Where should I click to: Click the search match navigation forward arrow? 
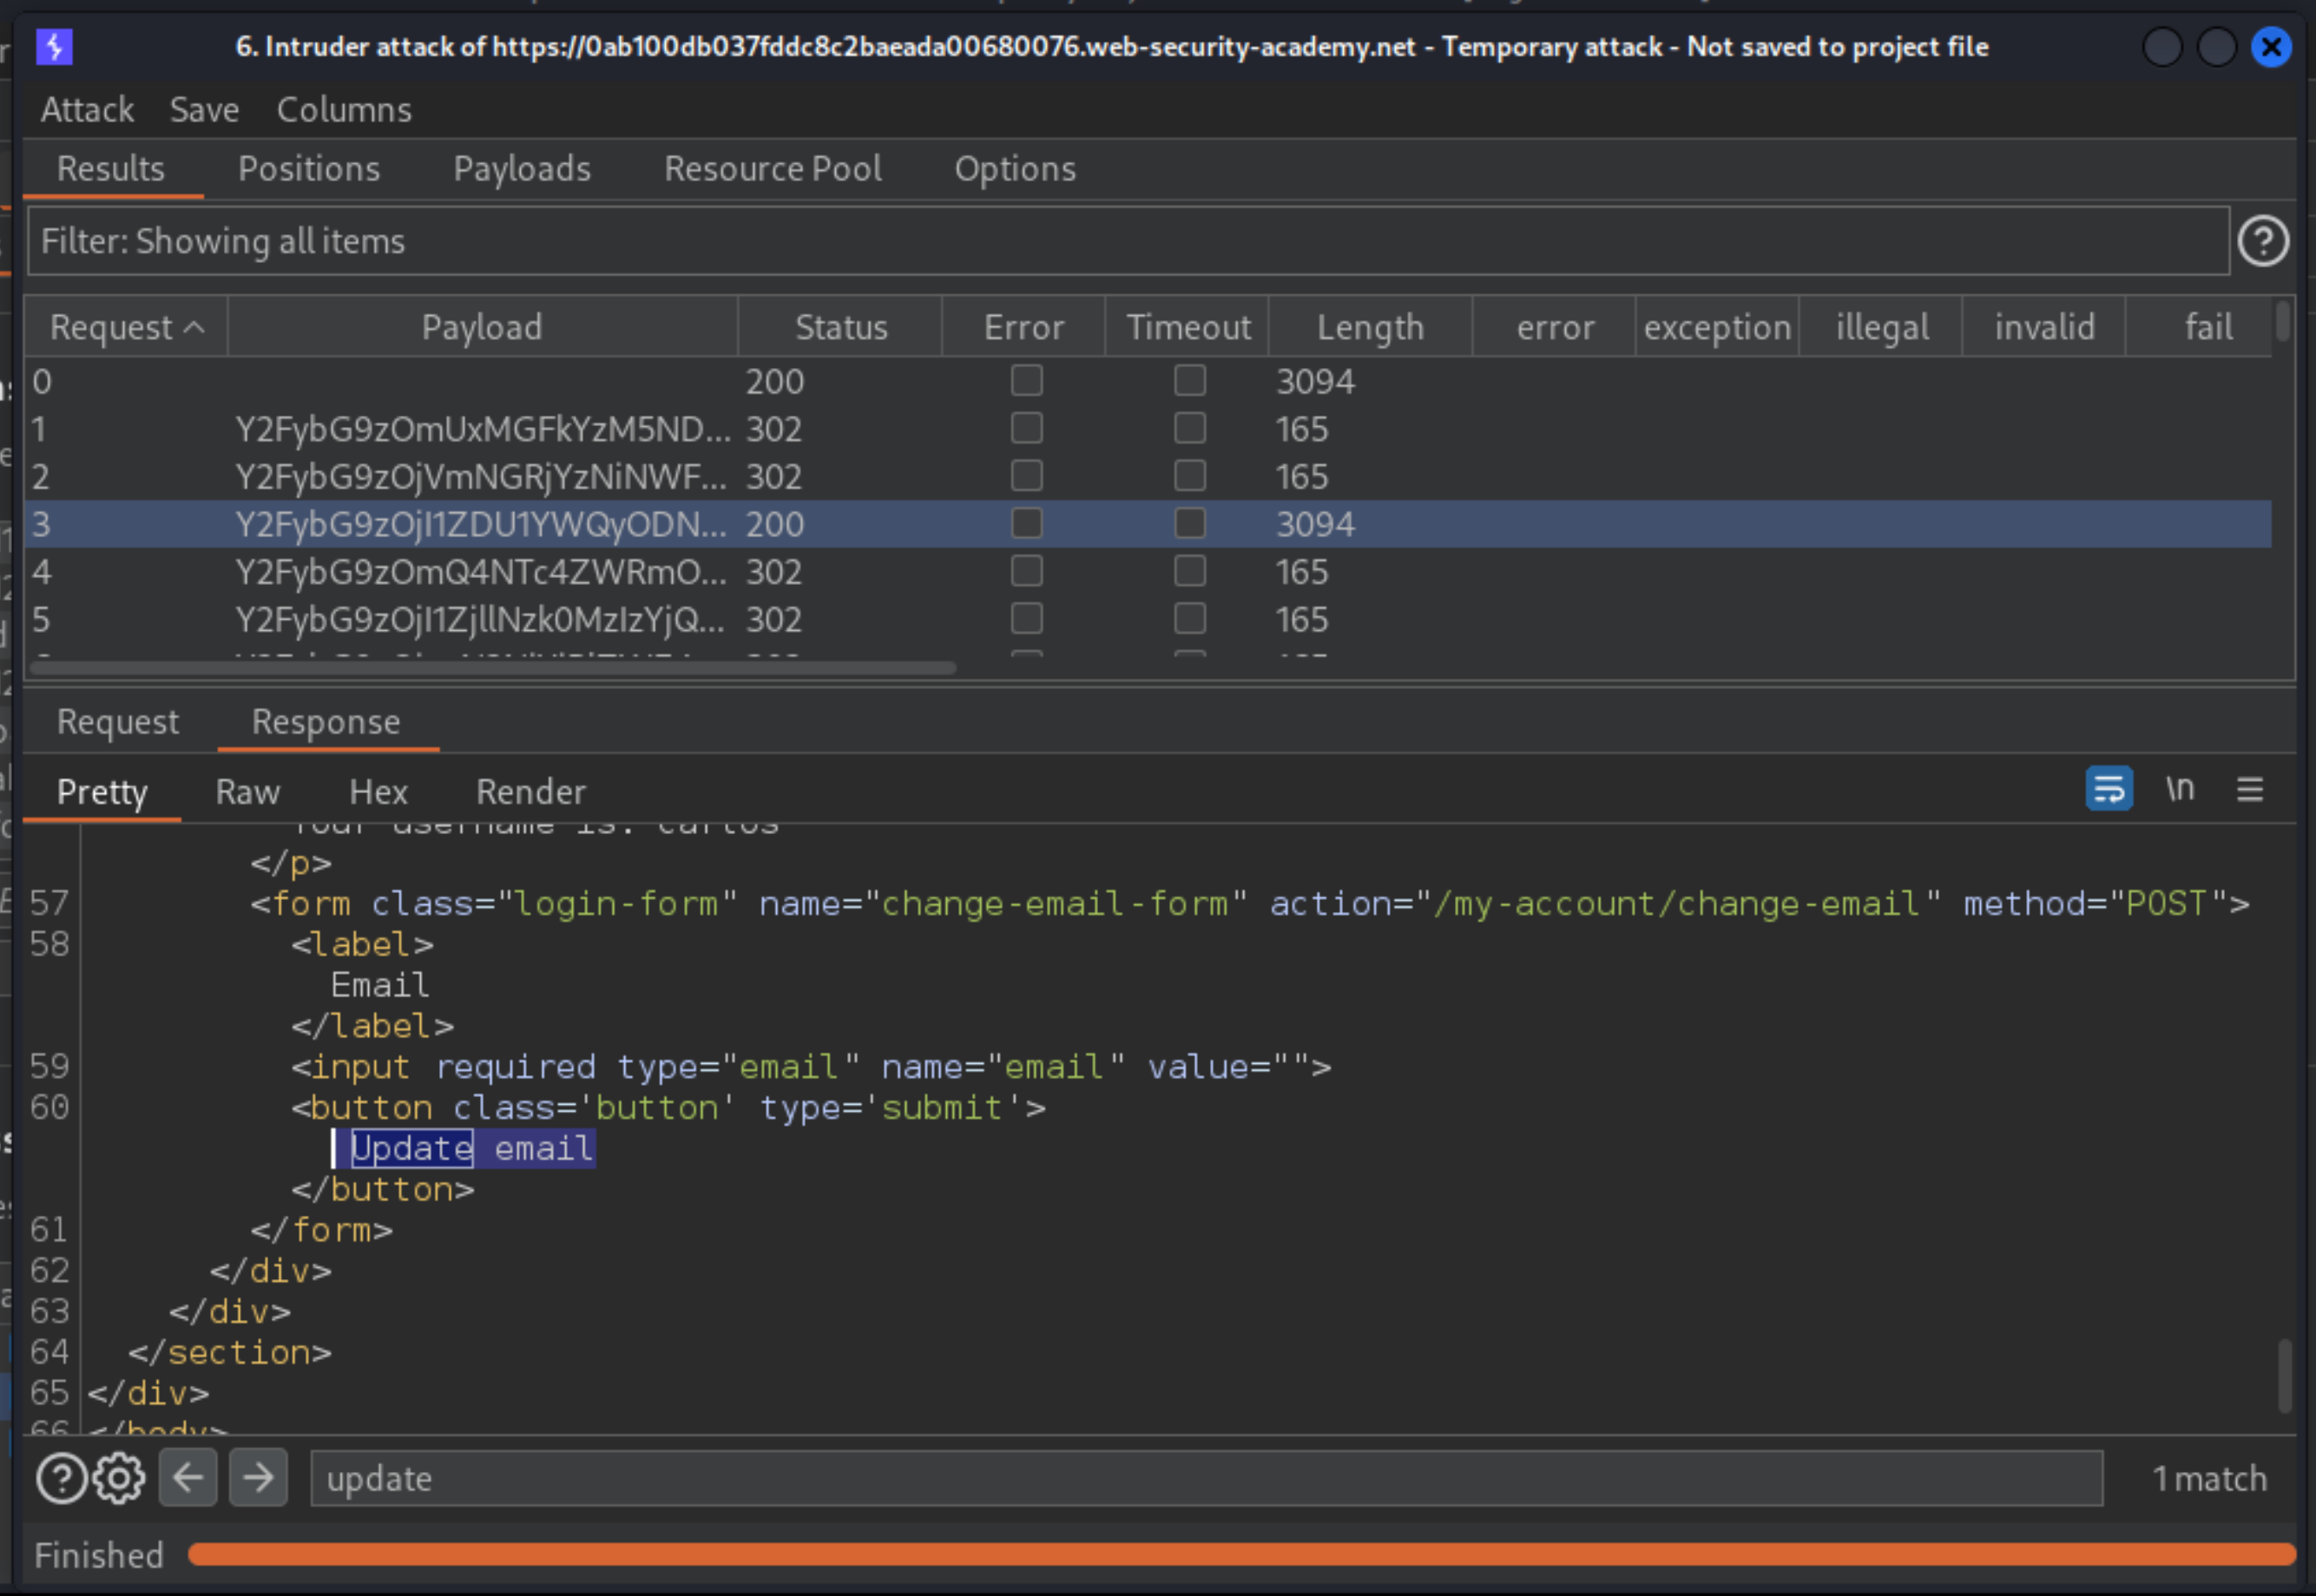click(x=257, y=1478)
